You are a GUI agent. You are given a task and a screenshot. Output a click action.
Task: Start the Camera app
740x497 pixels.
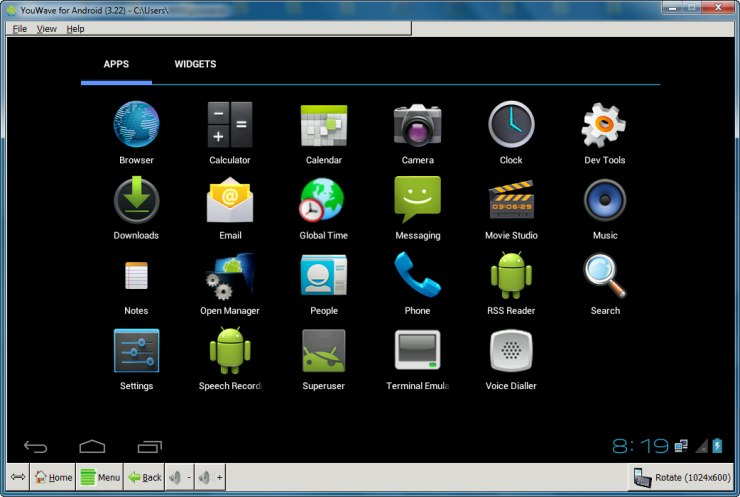point(418,125)
